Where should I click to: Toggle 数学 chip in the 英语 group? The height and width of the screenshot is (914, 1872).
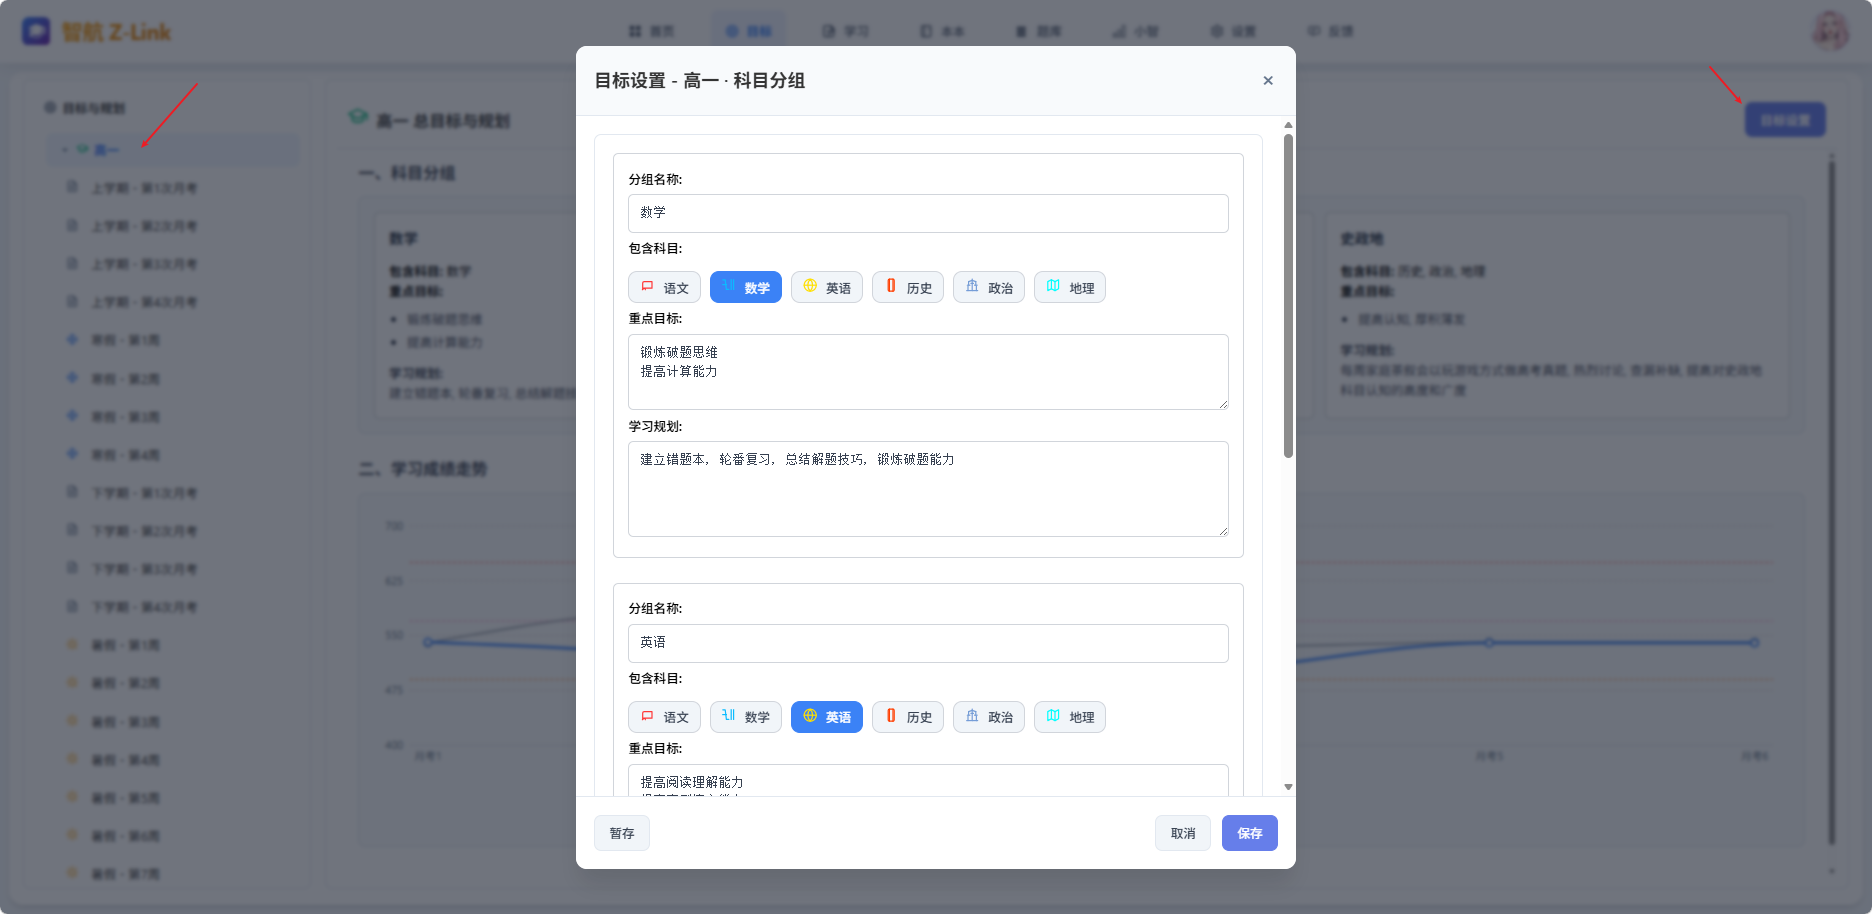click(x=746, y=717)
